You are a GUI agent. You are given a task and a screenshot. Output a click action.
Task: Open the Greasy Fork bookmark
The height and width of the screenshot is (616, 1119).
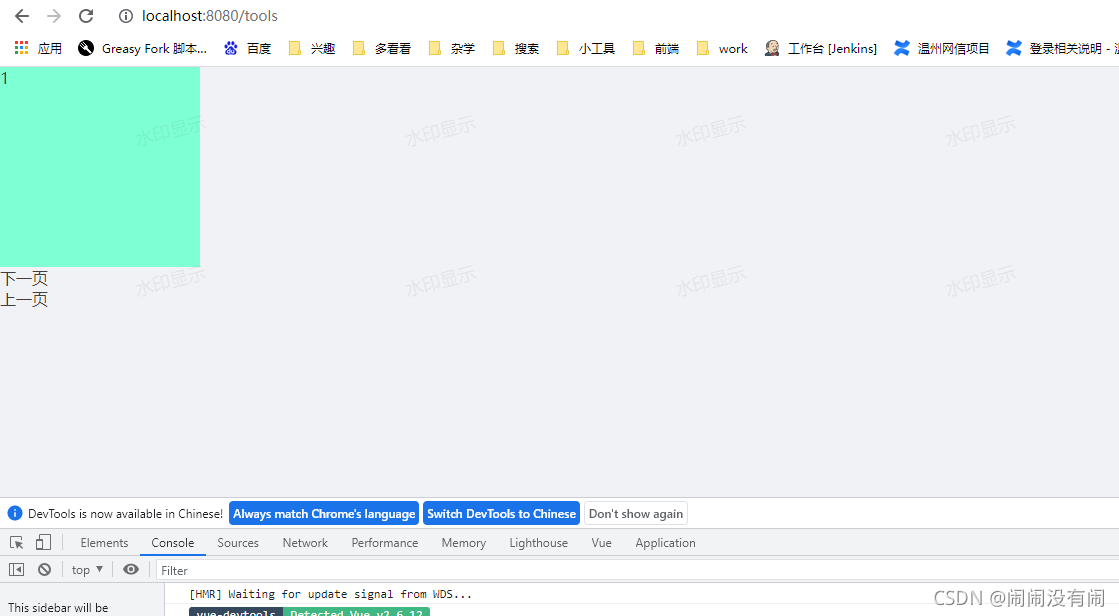coord(143,48)
